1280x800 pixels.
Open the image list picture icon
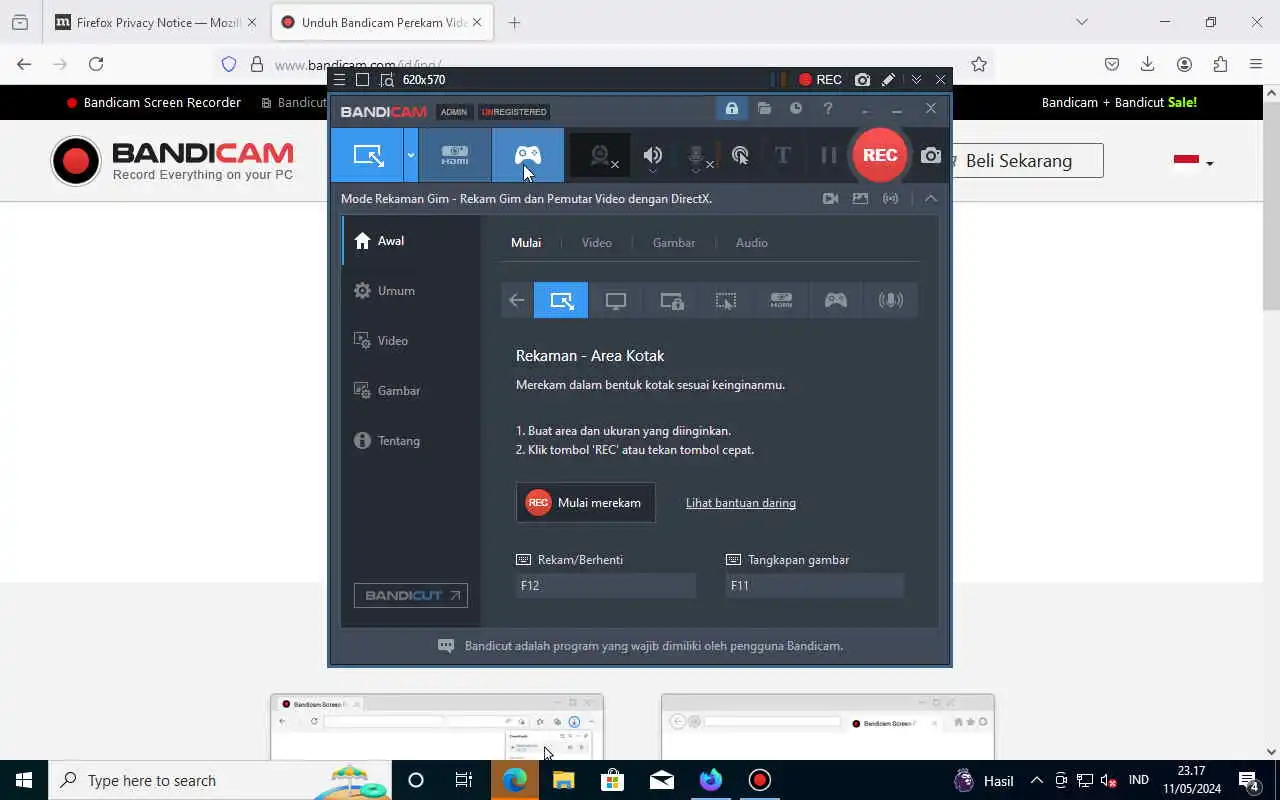[x=860, y=198]
